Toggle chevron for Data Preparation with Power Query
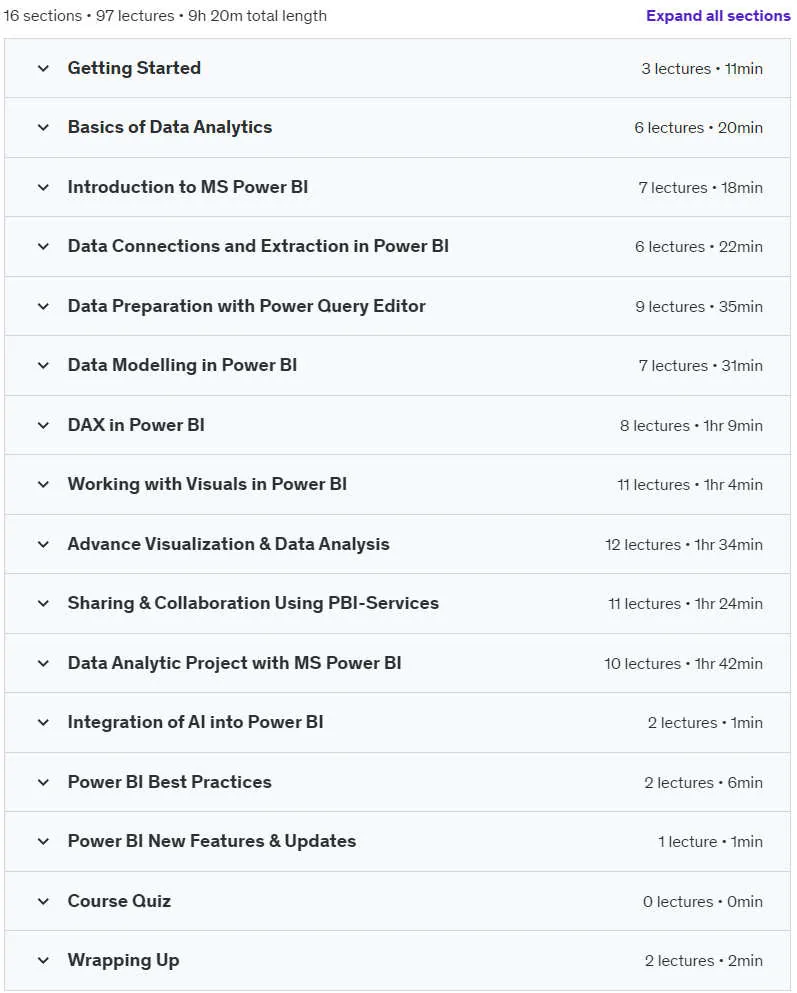This screenshot has height=993, width=797. tap(43, 307)
